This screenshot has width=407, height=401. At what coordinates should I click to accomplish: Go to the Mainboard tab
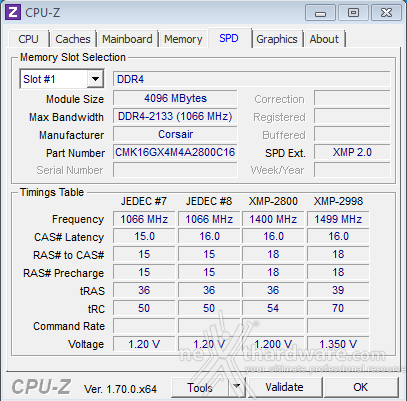point(127,39)
